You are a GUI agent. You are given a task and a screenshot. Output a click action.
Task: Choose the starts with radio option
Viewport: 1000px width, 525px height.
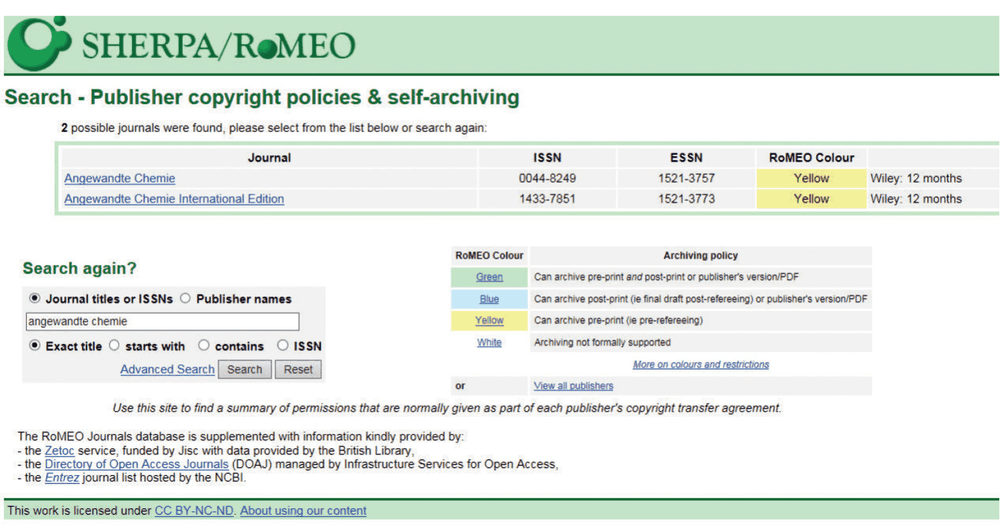coord(114,345)
